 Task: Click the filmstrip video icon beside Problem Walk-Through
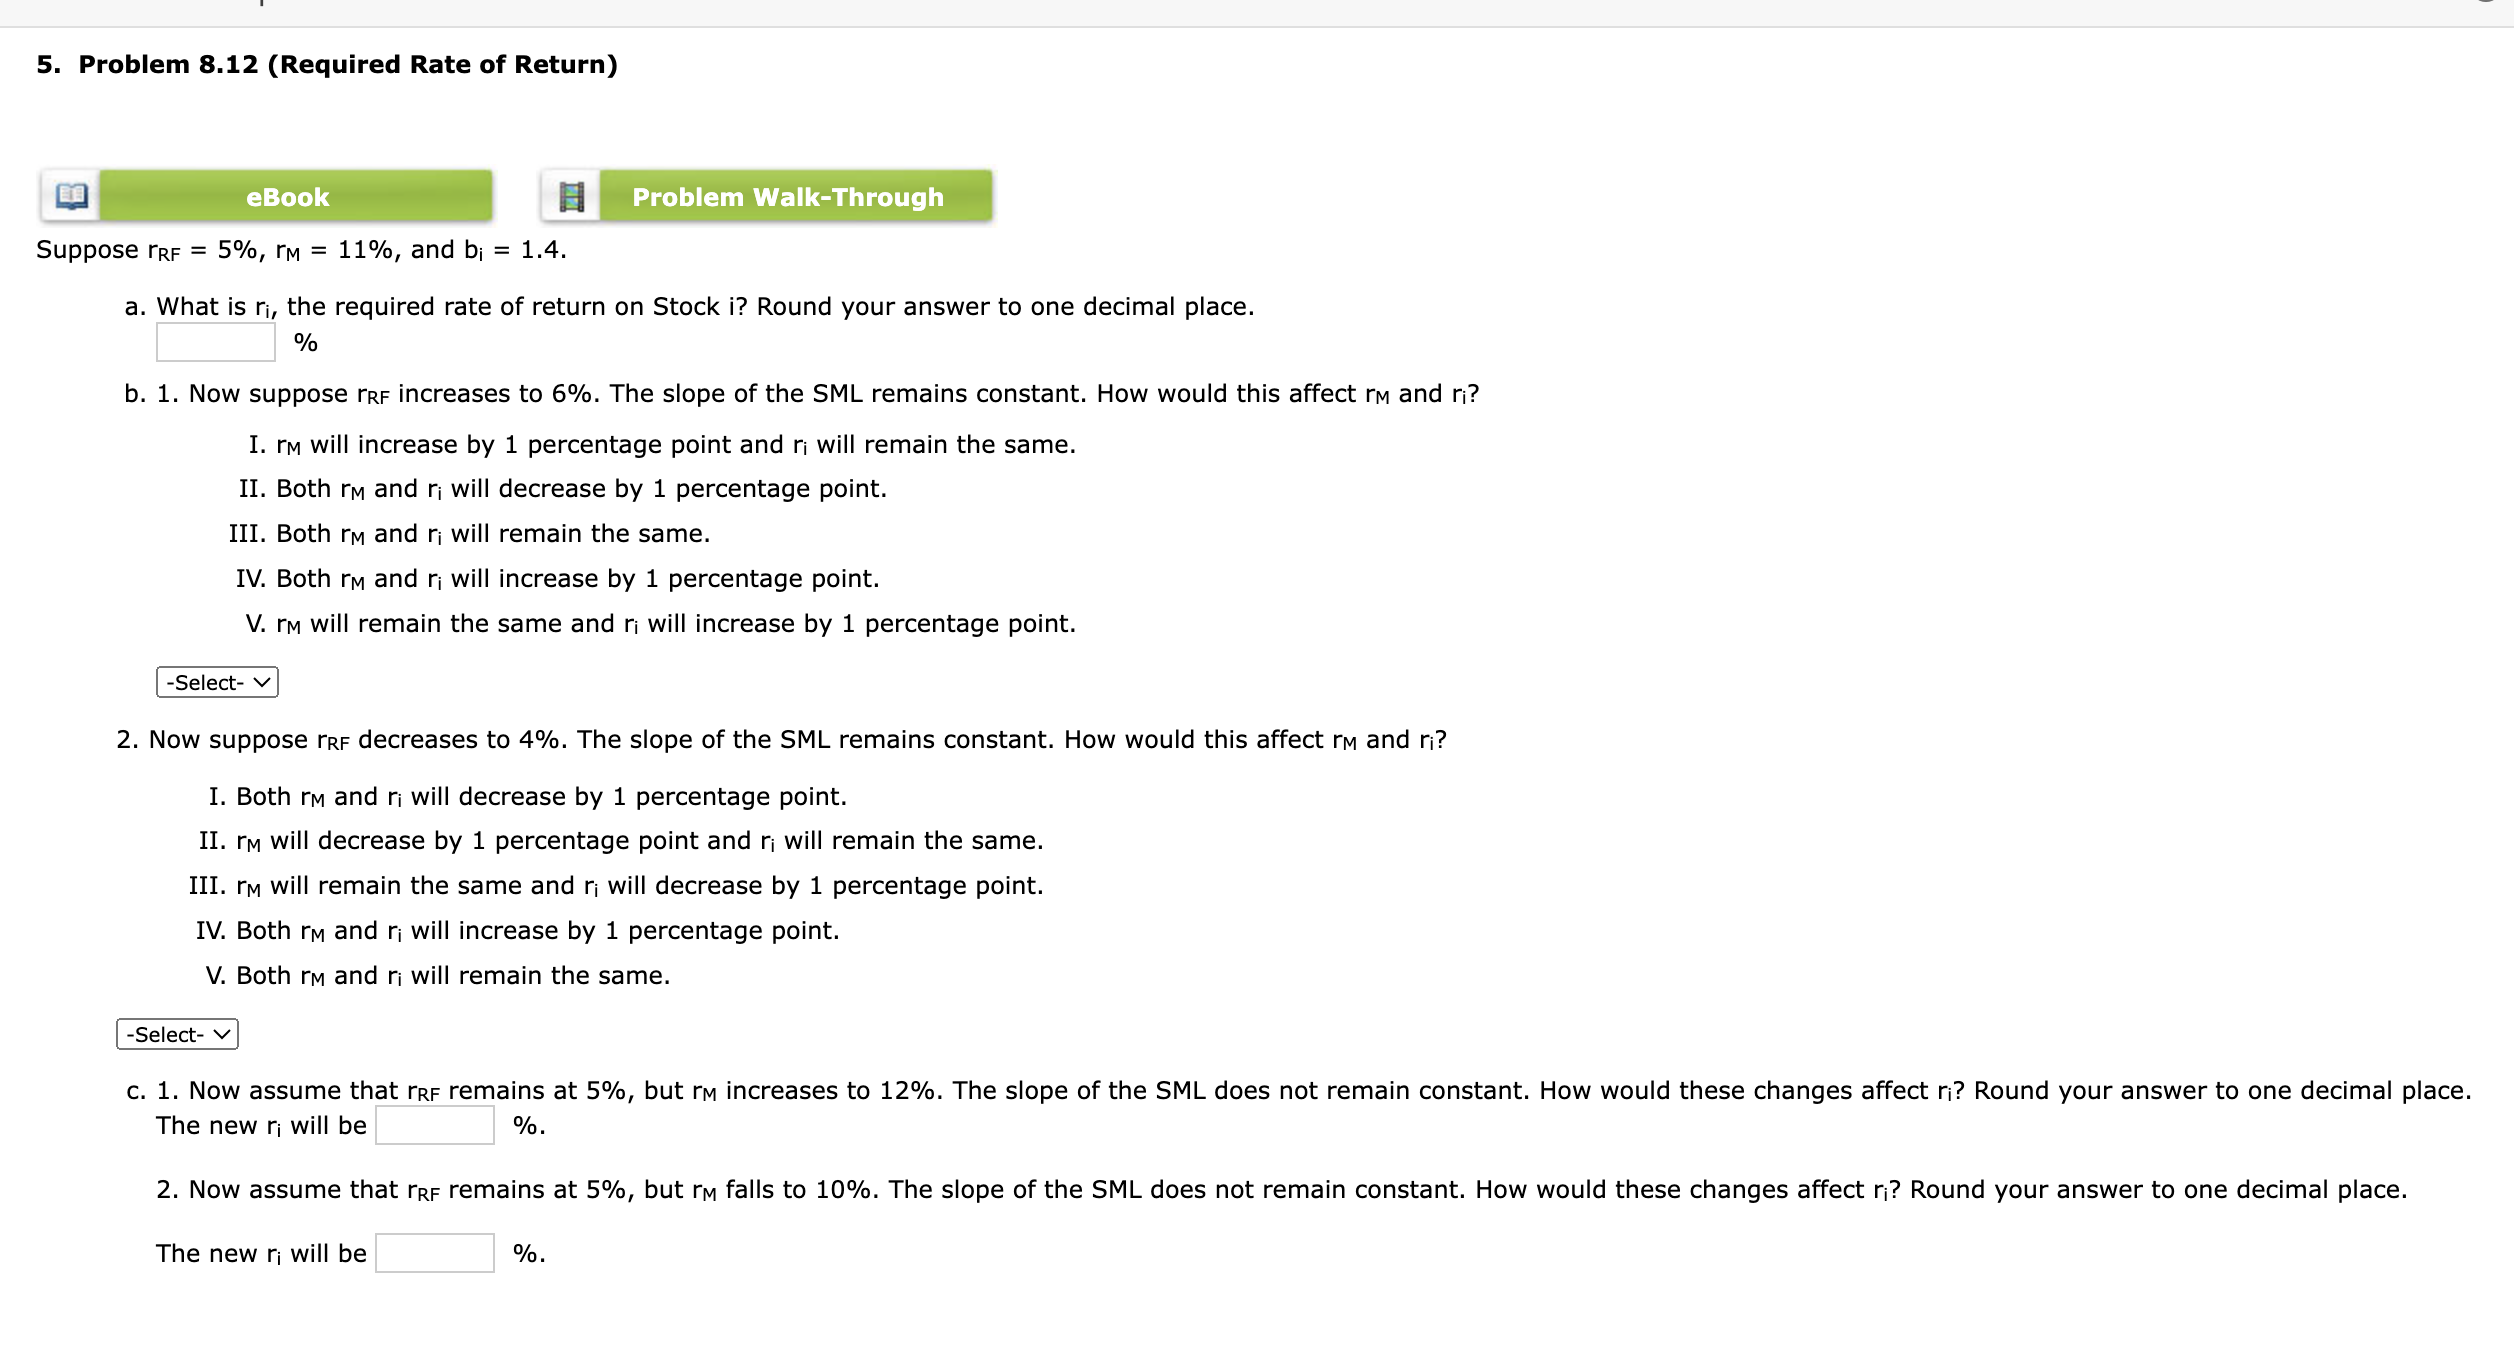(x=572, y=196)
